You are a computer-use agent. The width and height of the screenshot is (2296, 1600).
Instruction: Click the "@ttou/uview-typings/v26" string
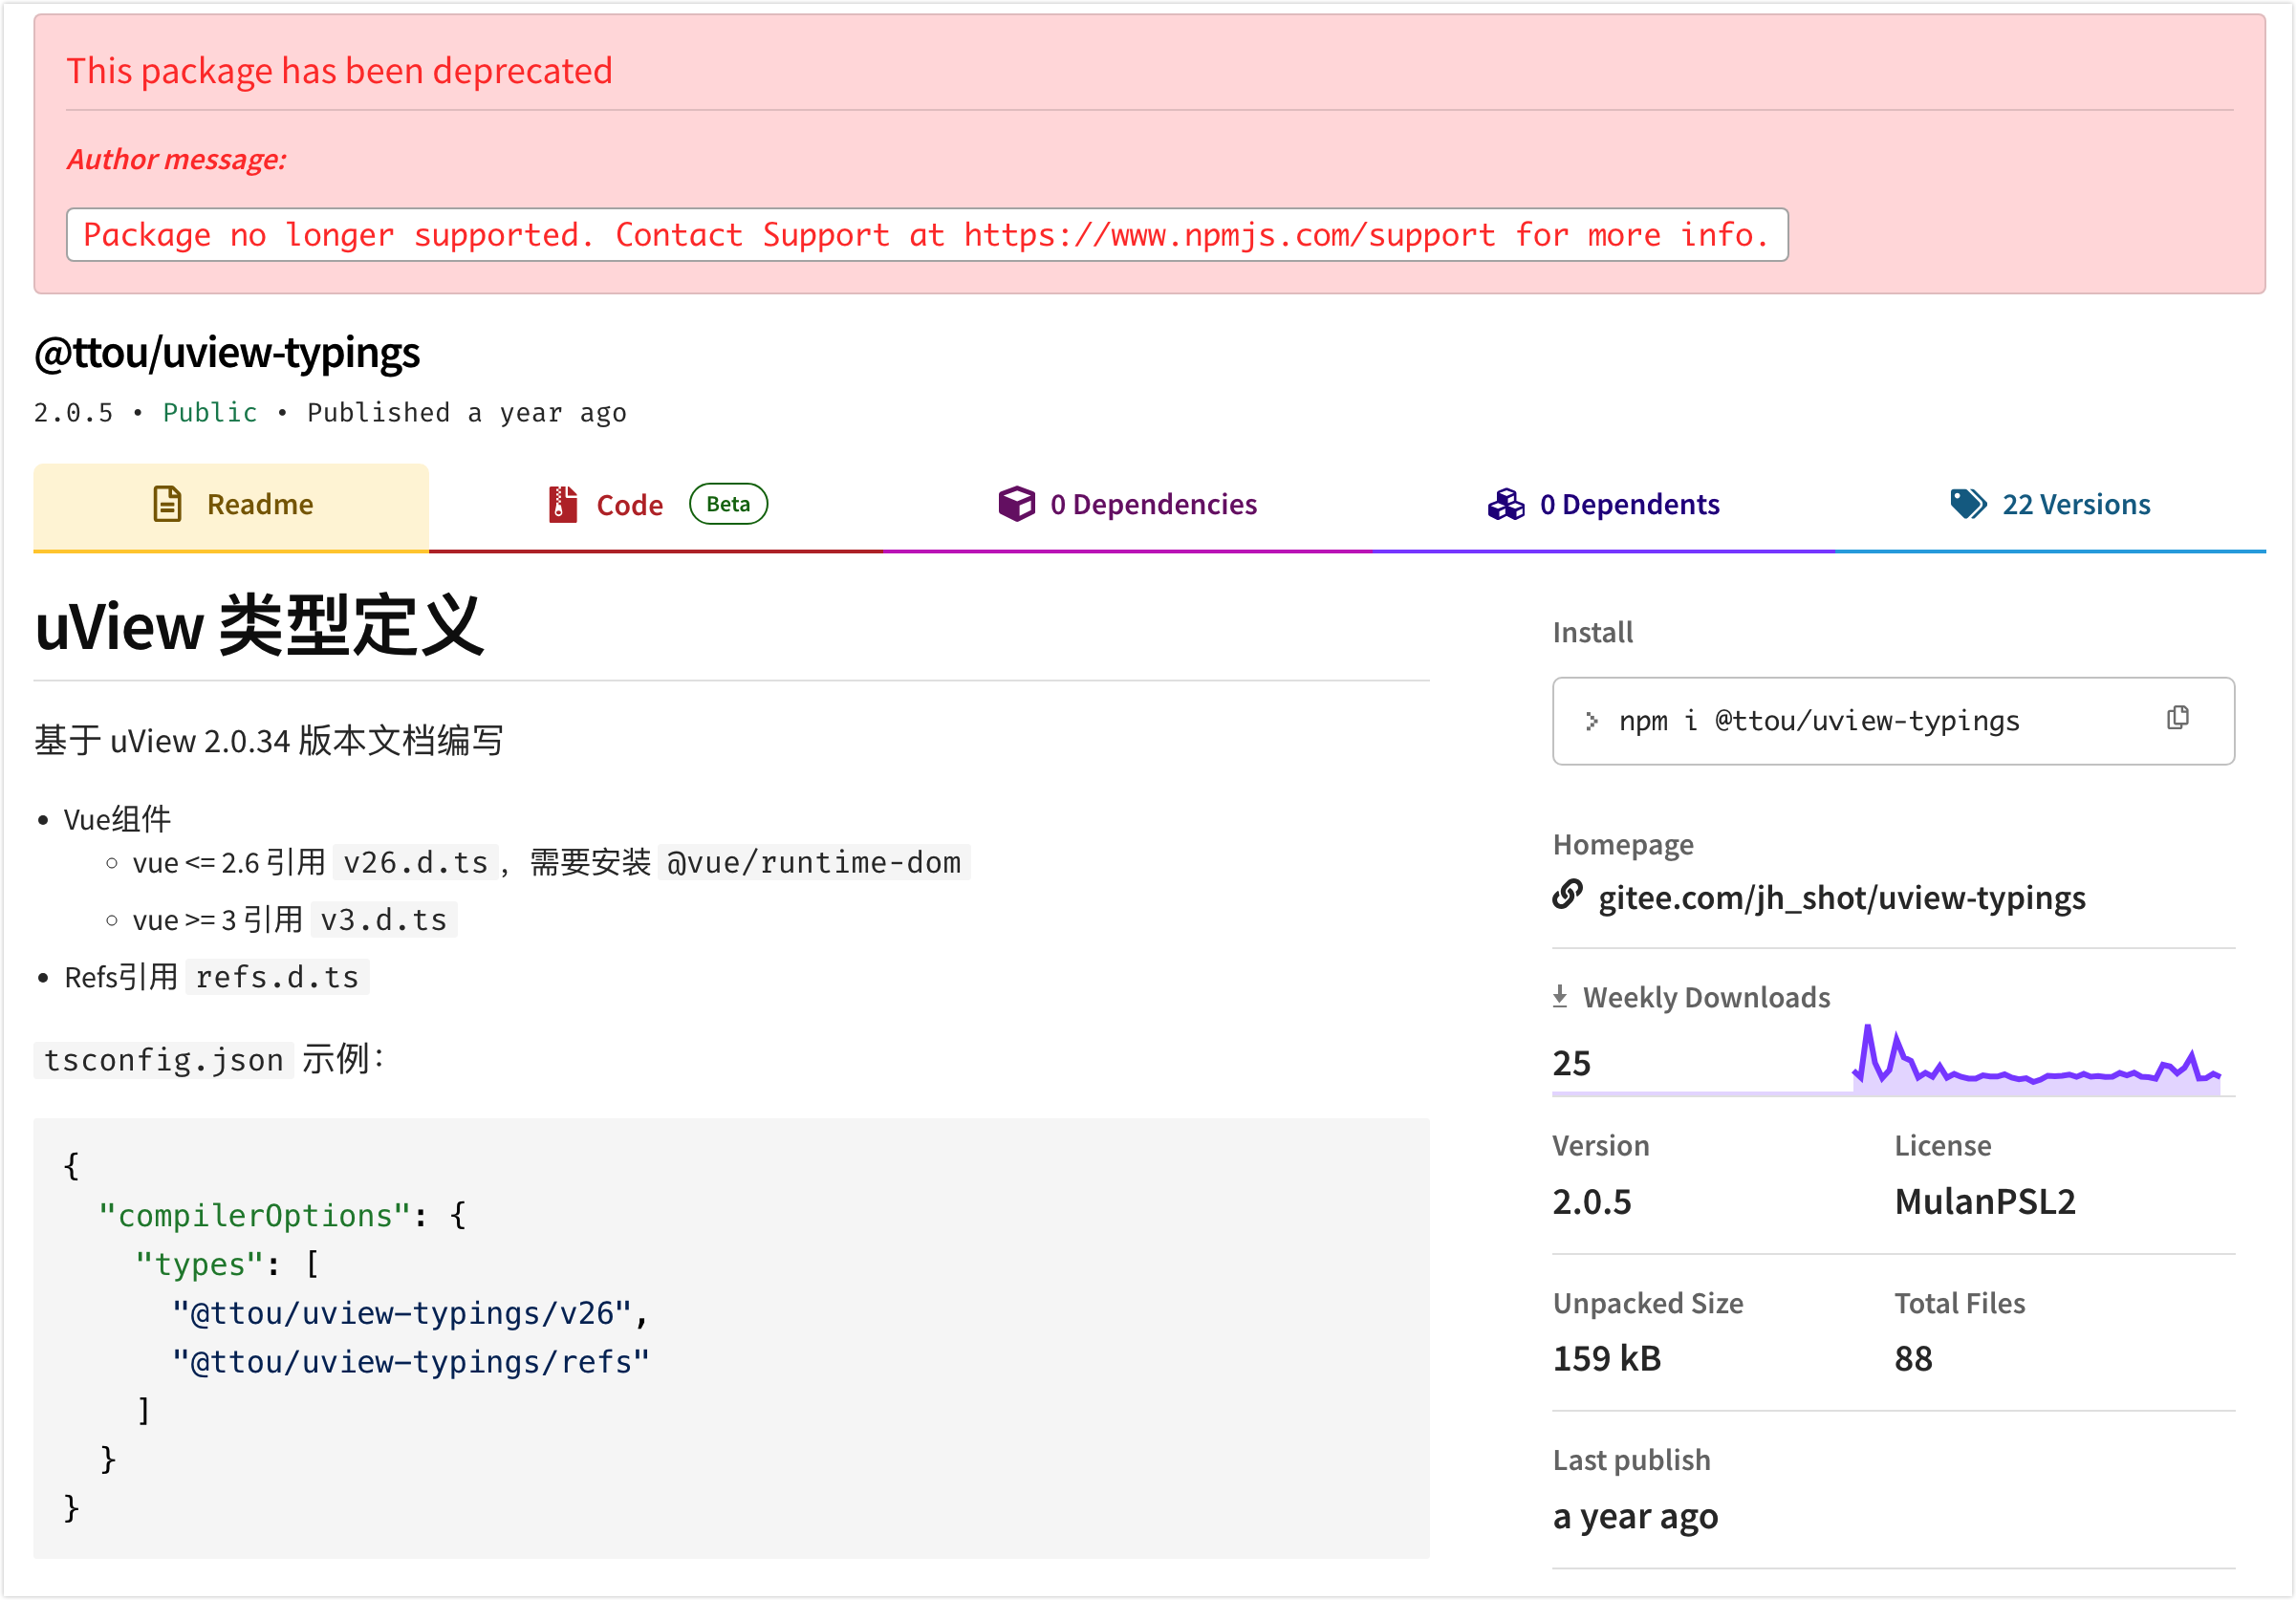(402, 1312)
